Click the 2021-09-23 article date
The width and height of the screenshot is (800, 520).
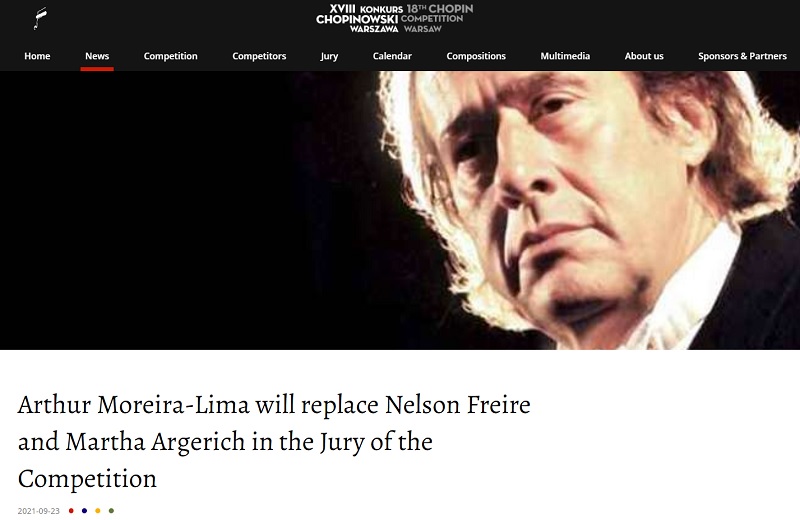pyautogui.click(x=39, y=511)
